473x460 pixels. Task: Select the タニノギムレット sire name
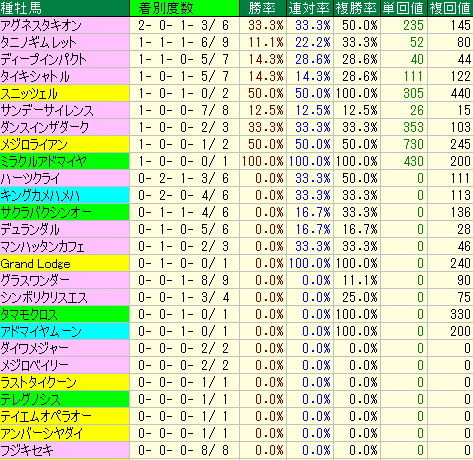(x=39, y=42)
